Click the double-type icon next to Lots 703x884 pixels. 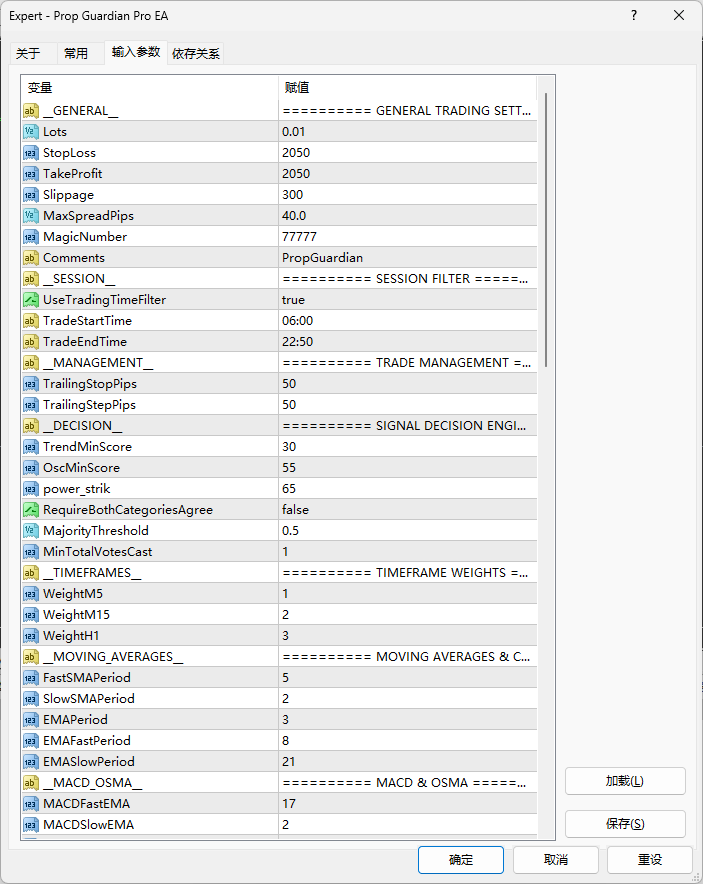(30, 132)
